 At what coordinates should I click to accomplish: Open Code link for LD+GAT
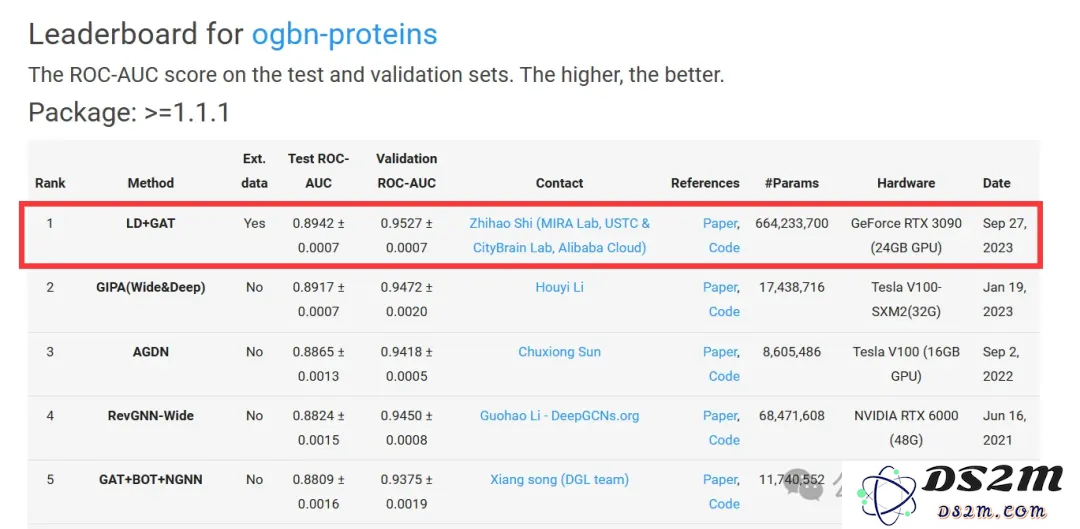point(724,247)
